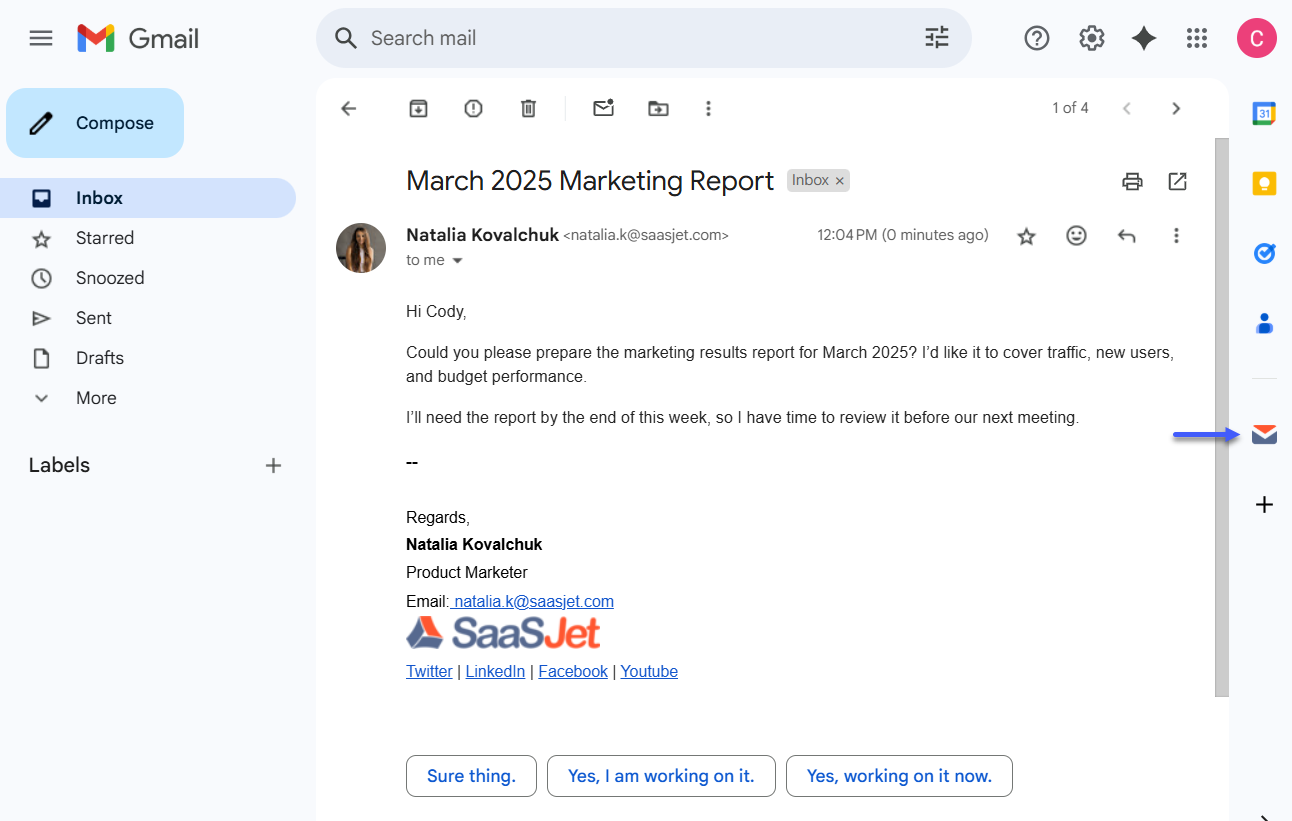Add an emoji reaction to message
The height and width of the screenshot is (821, 1292).
pyautogui.click(x=1076, y=236)
